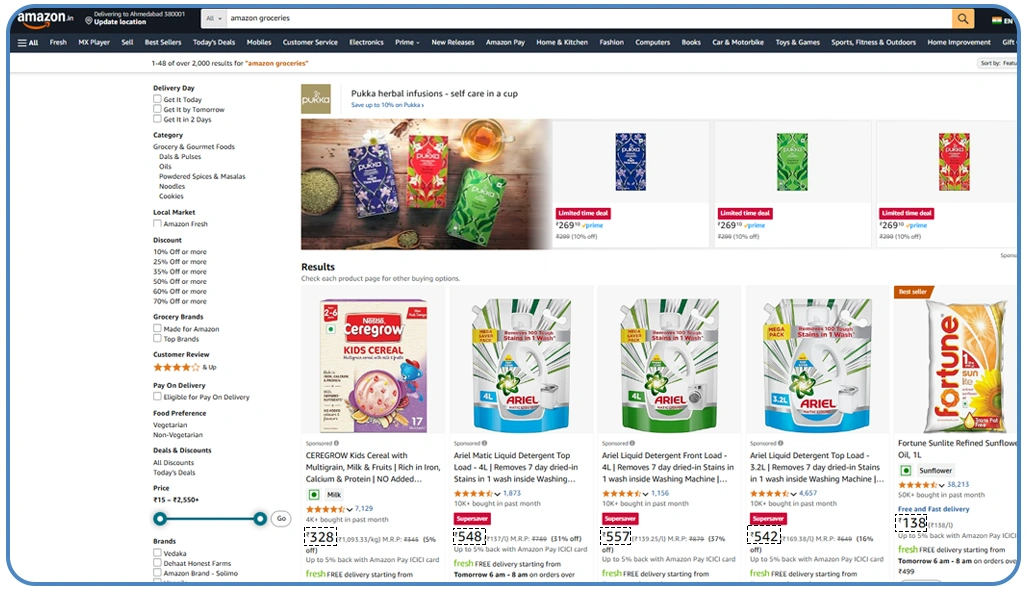Open Save up to 10% on Pukka link
The height and width of the screenshot is (589, 1026).
387,105
